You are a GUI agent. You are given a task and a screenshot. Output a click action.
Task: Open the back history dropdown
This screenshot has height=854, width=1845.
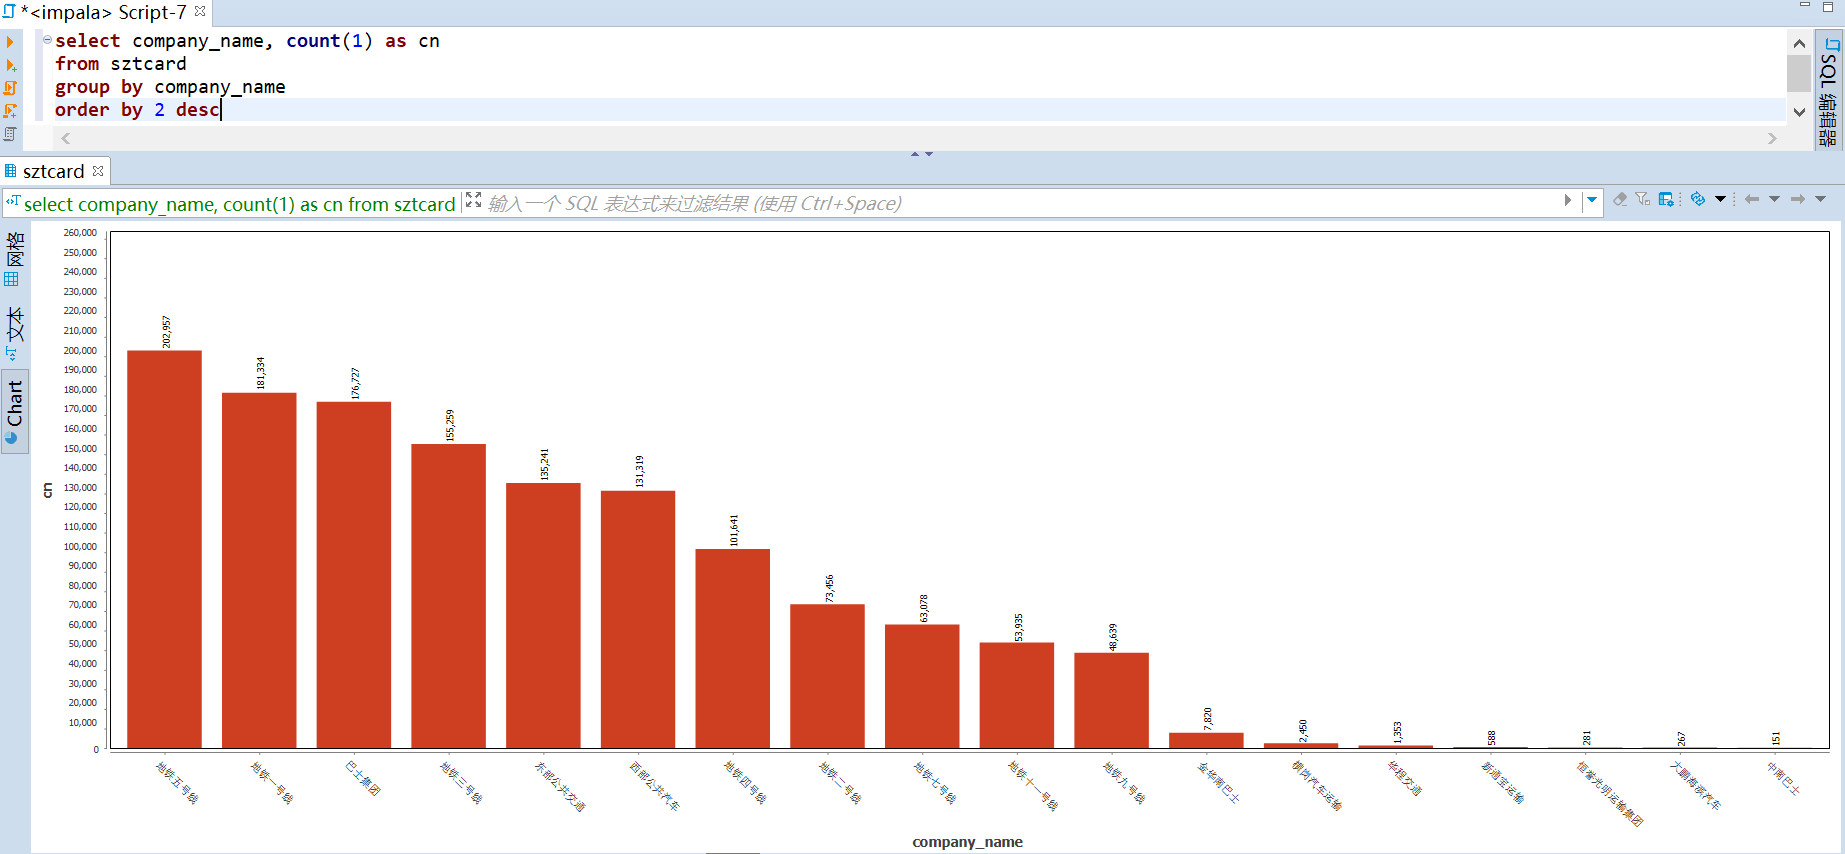pos(1775,199)
